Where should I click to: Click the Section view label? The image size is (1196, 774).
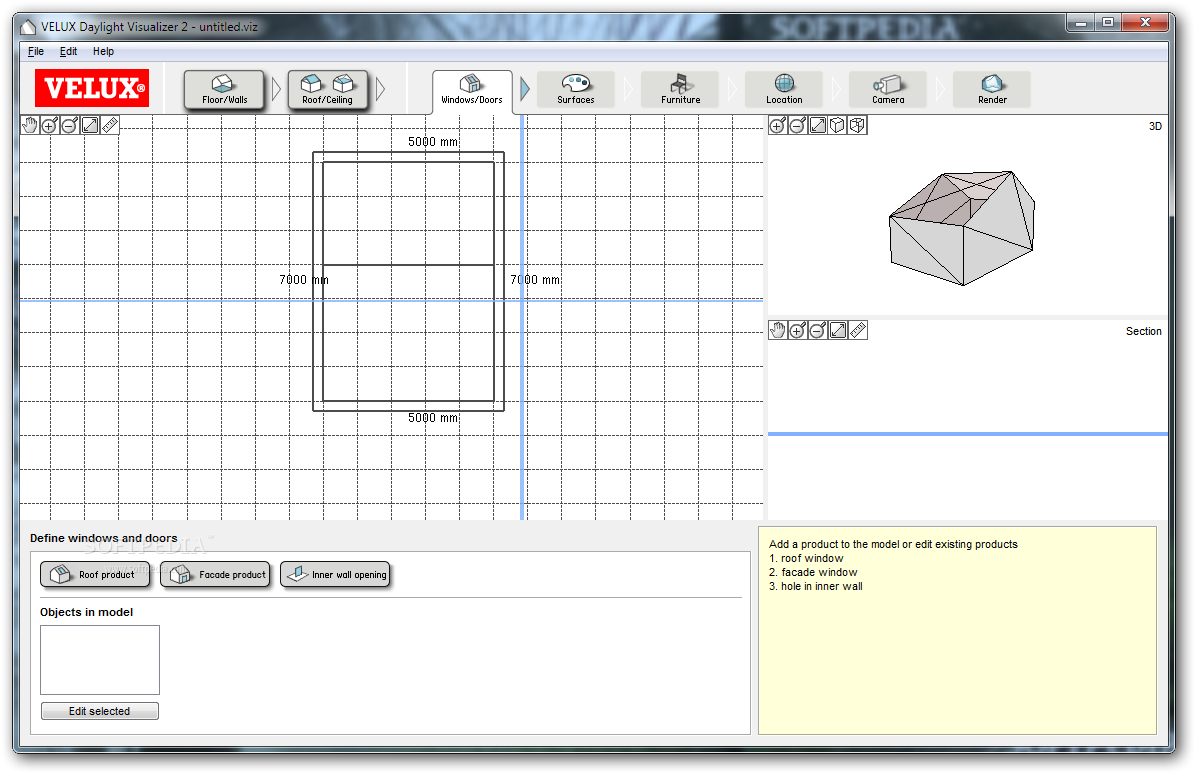1143,331
